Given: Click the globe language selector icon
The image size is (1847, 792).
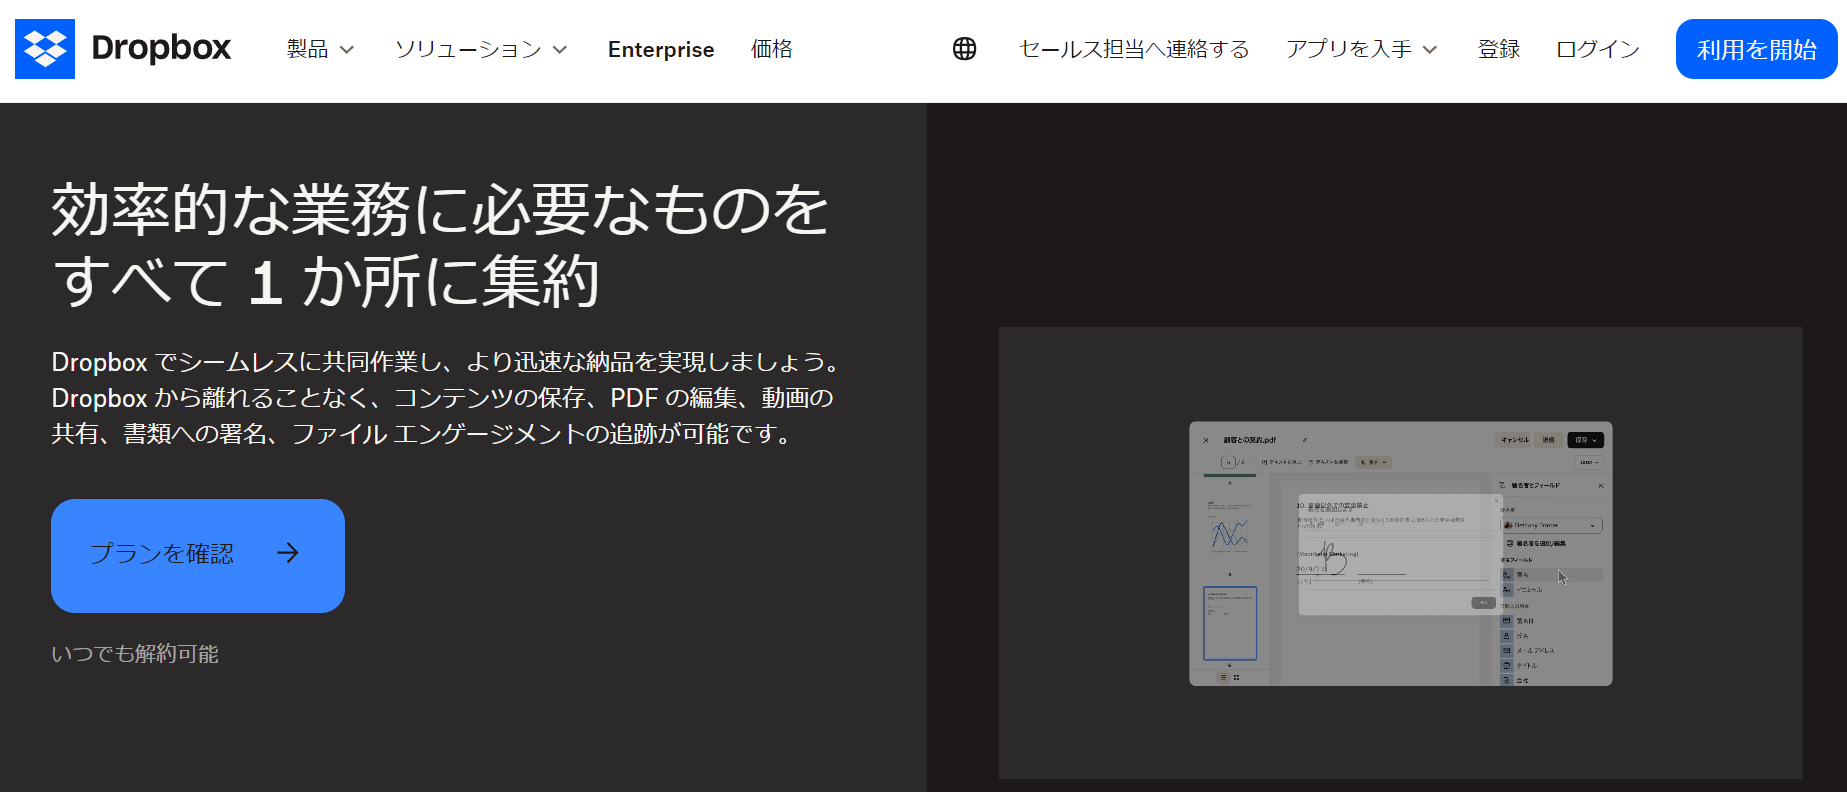Looking at the screenshot, I should 964,49.
